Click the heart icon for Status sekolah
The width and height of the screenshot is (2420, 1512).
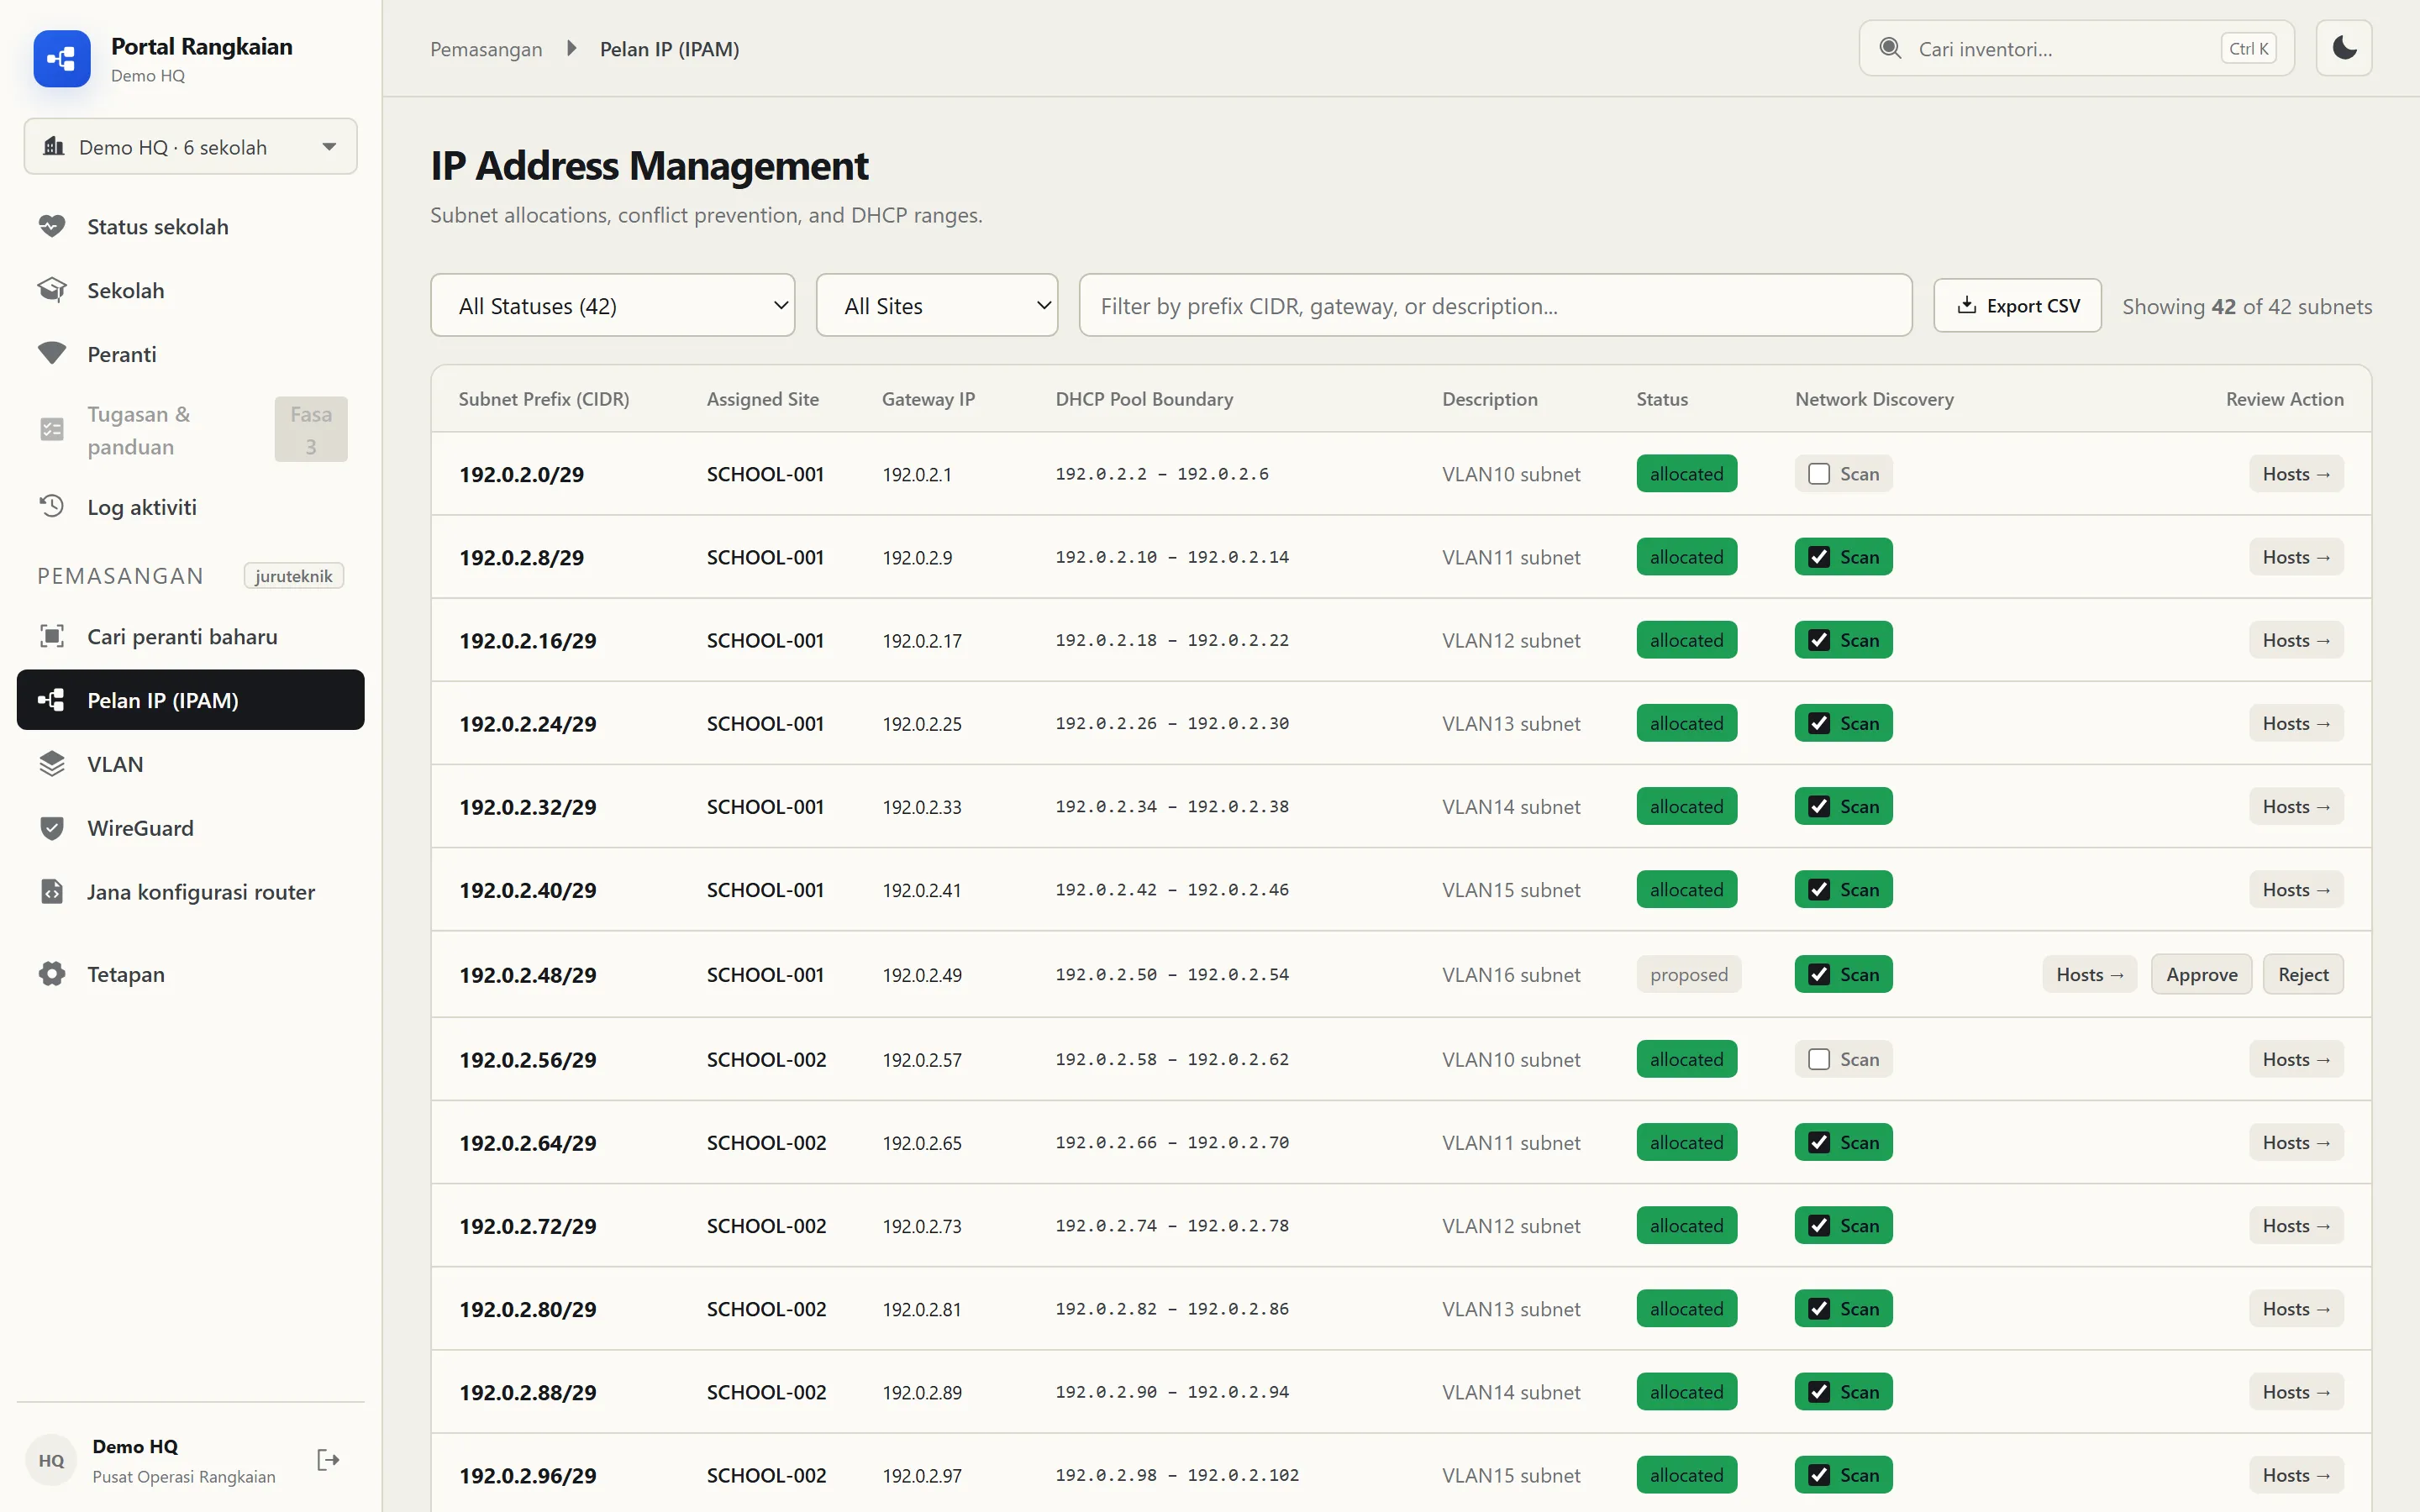point(52,226)
